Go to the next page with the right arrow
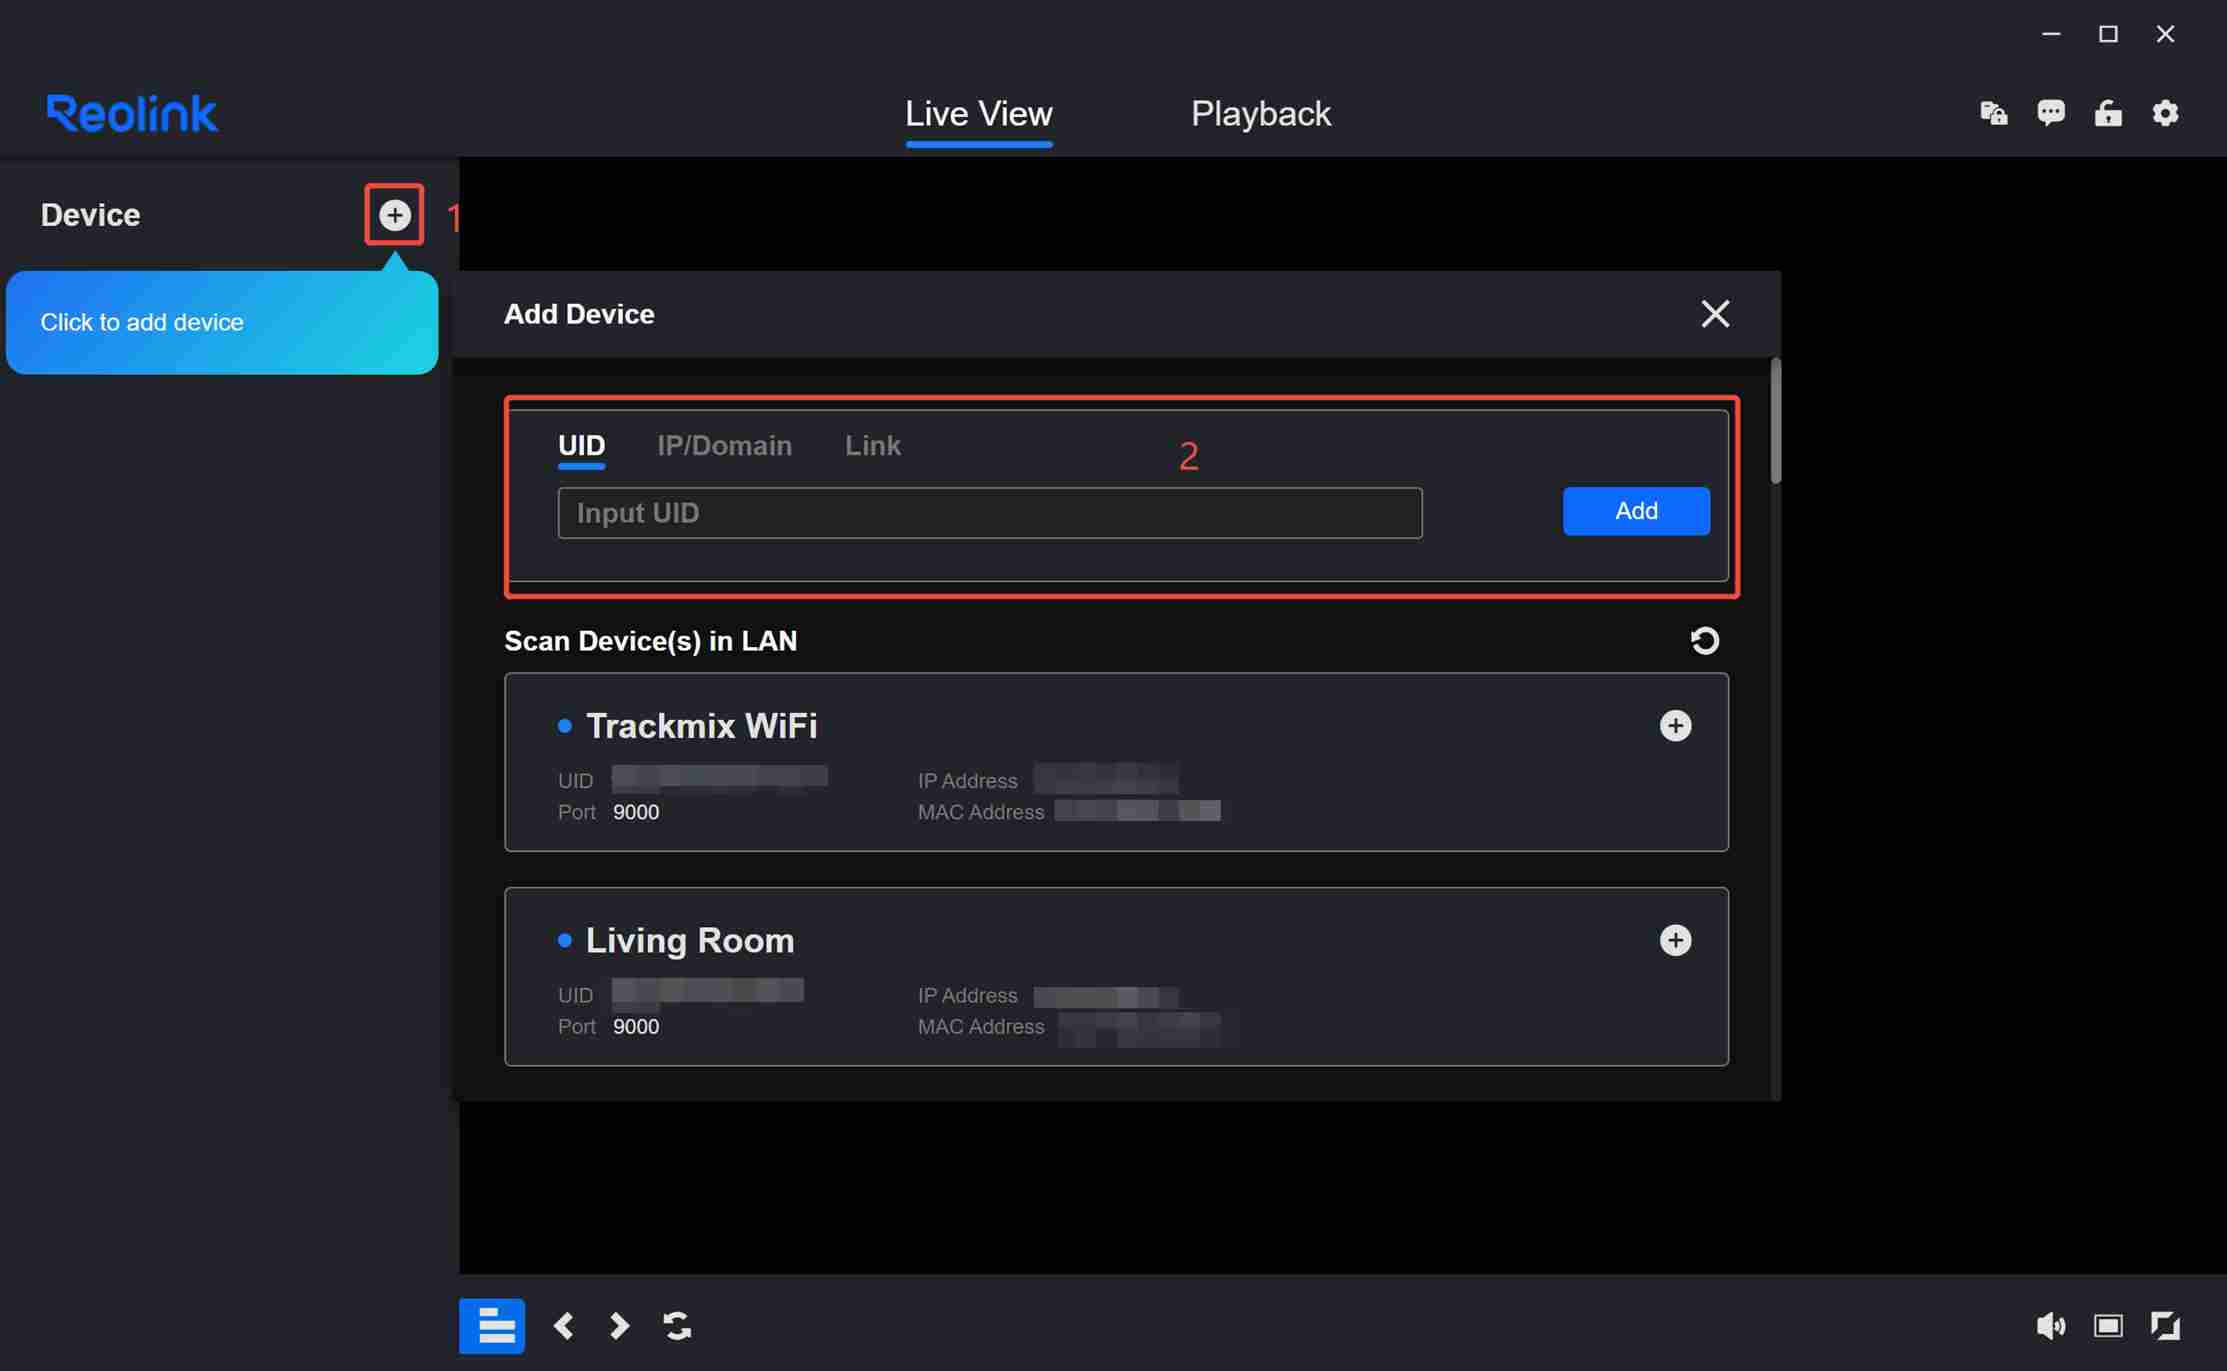The width and height of the screenshot is (2227, 1371). click(x=619, y=1326)
